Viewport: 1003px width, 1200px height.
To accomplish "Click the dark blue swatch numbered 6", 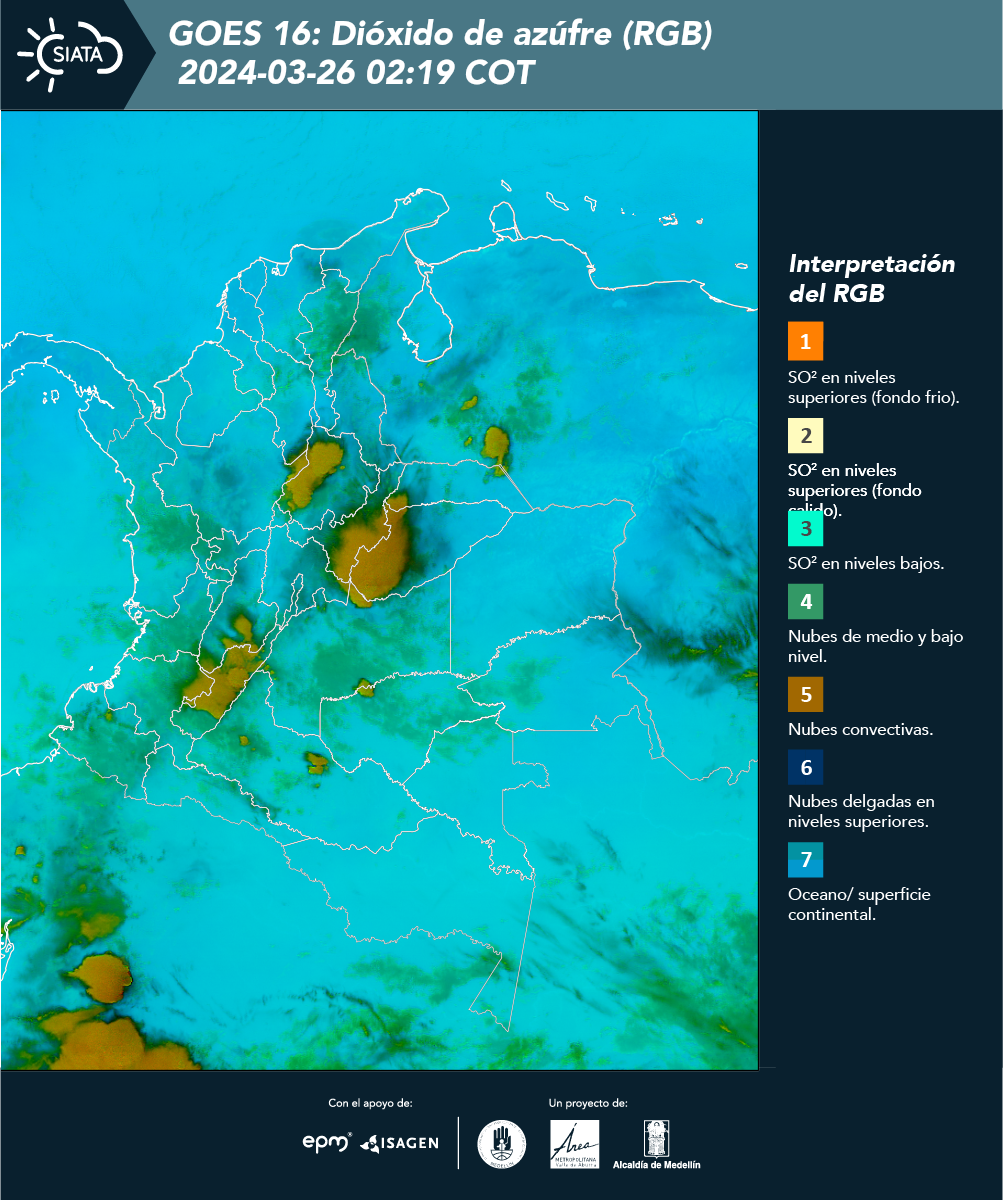I will tap(805, 768).
